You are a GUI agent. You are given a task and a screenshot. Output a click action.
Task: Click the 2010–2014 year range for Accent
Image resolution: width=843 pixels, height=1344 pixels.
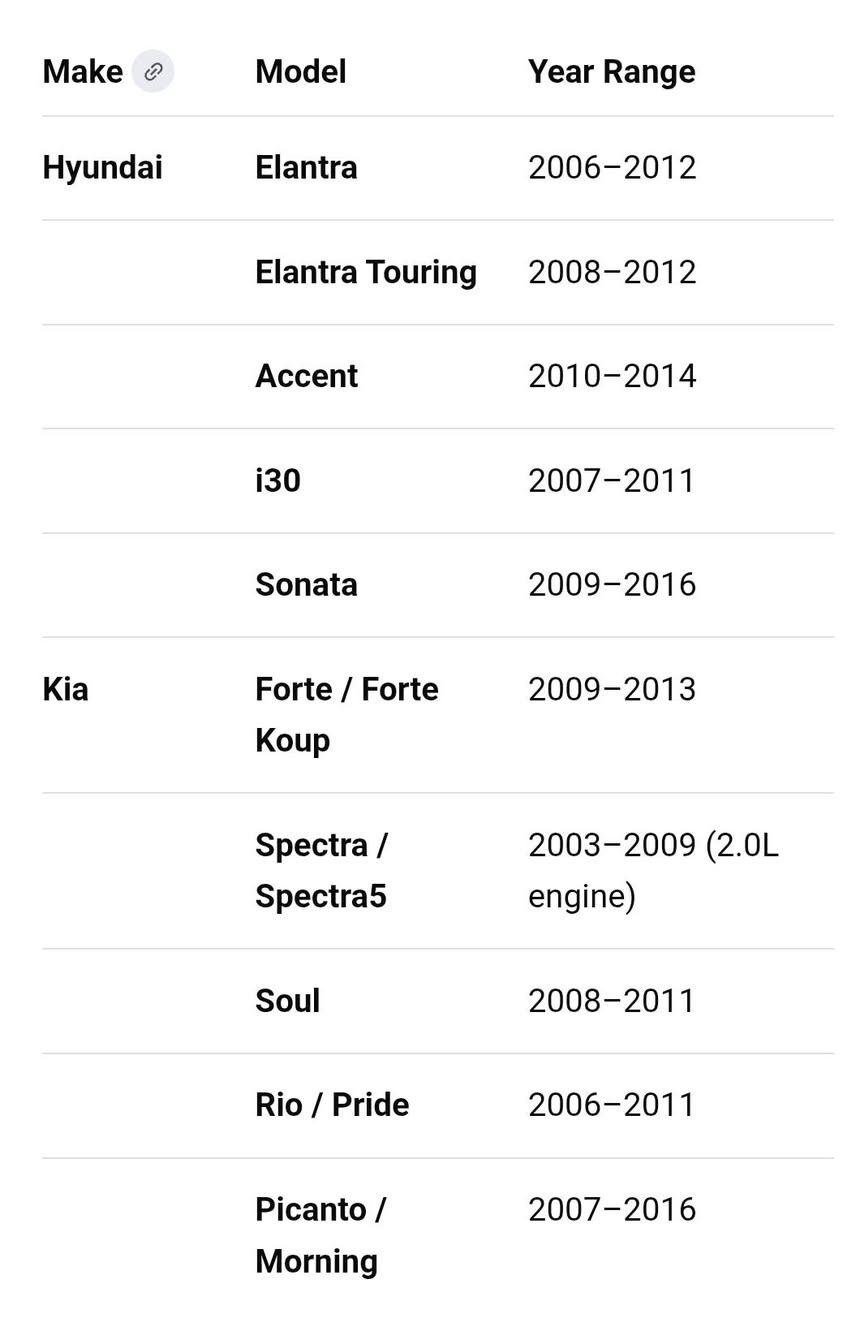click(x=611, y=376)
